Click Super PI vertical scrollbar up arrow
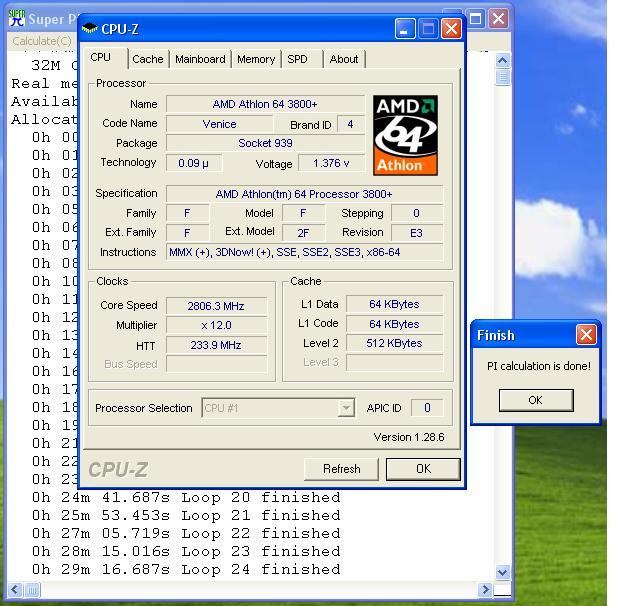 pos(503,61)
